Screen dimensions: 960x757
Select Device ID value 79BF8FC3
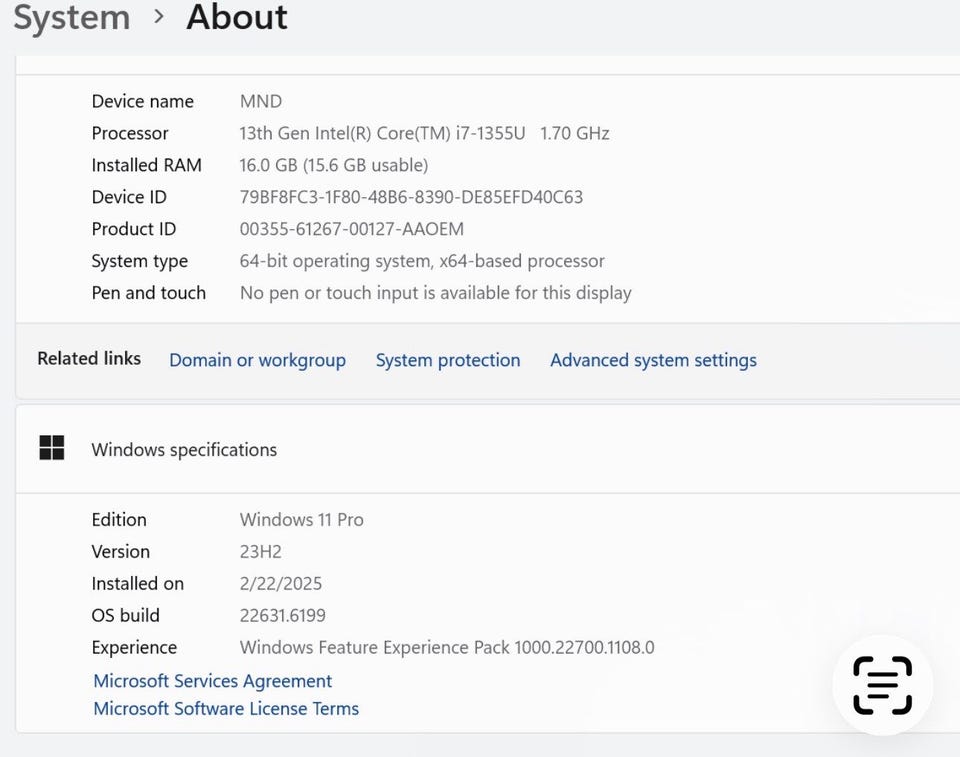click(411, 197)
